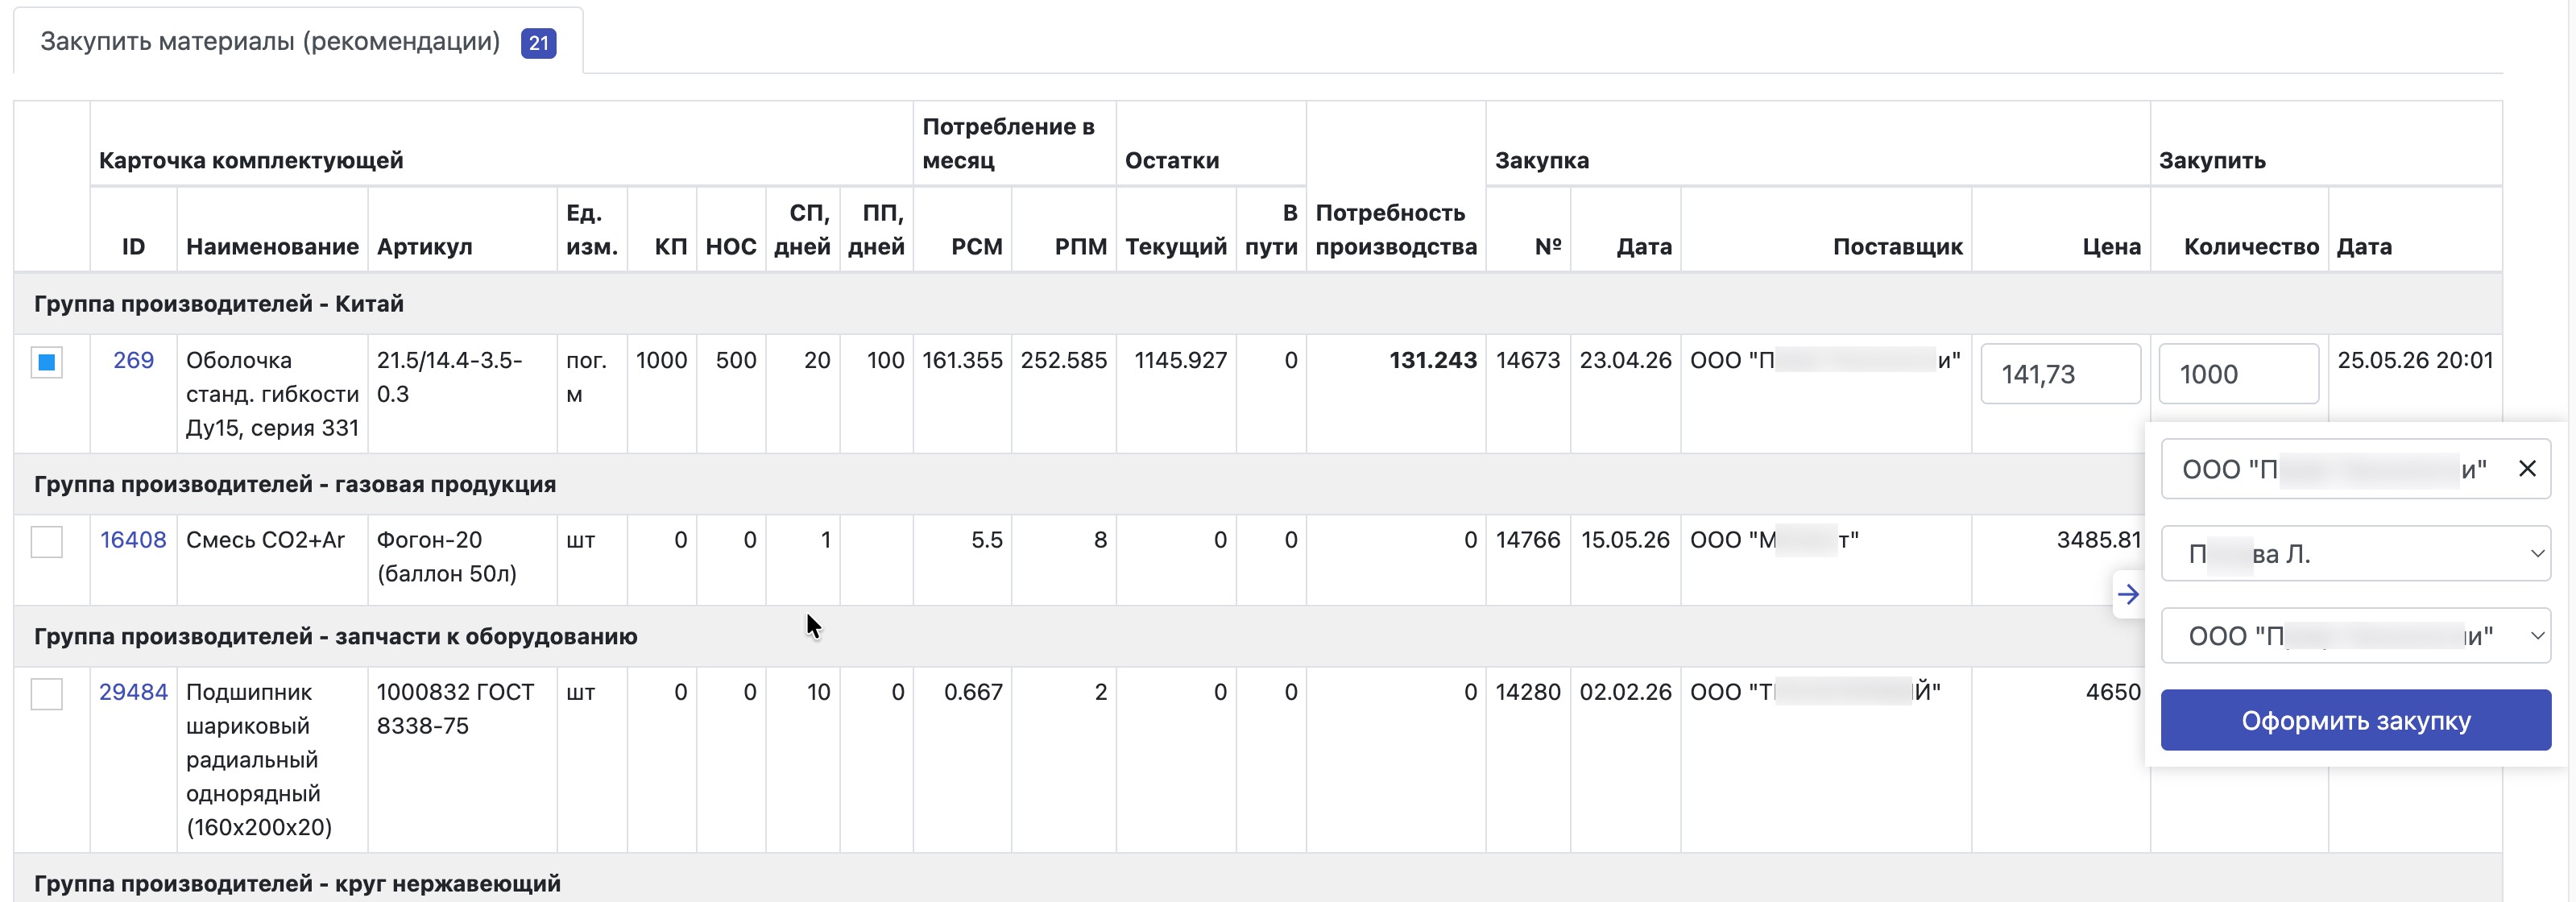Open item link 269
The width and height of the screenshot is (2576, 902).
point(133,360)
